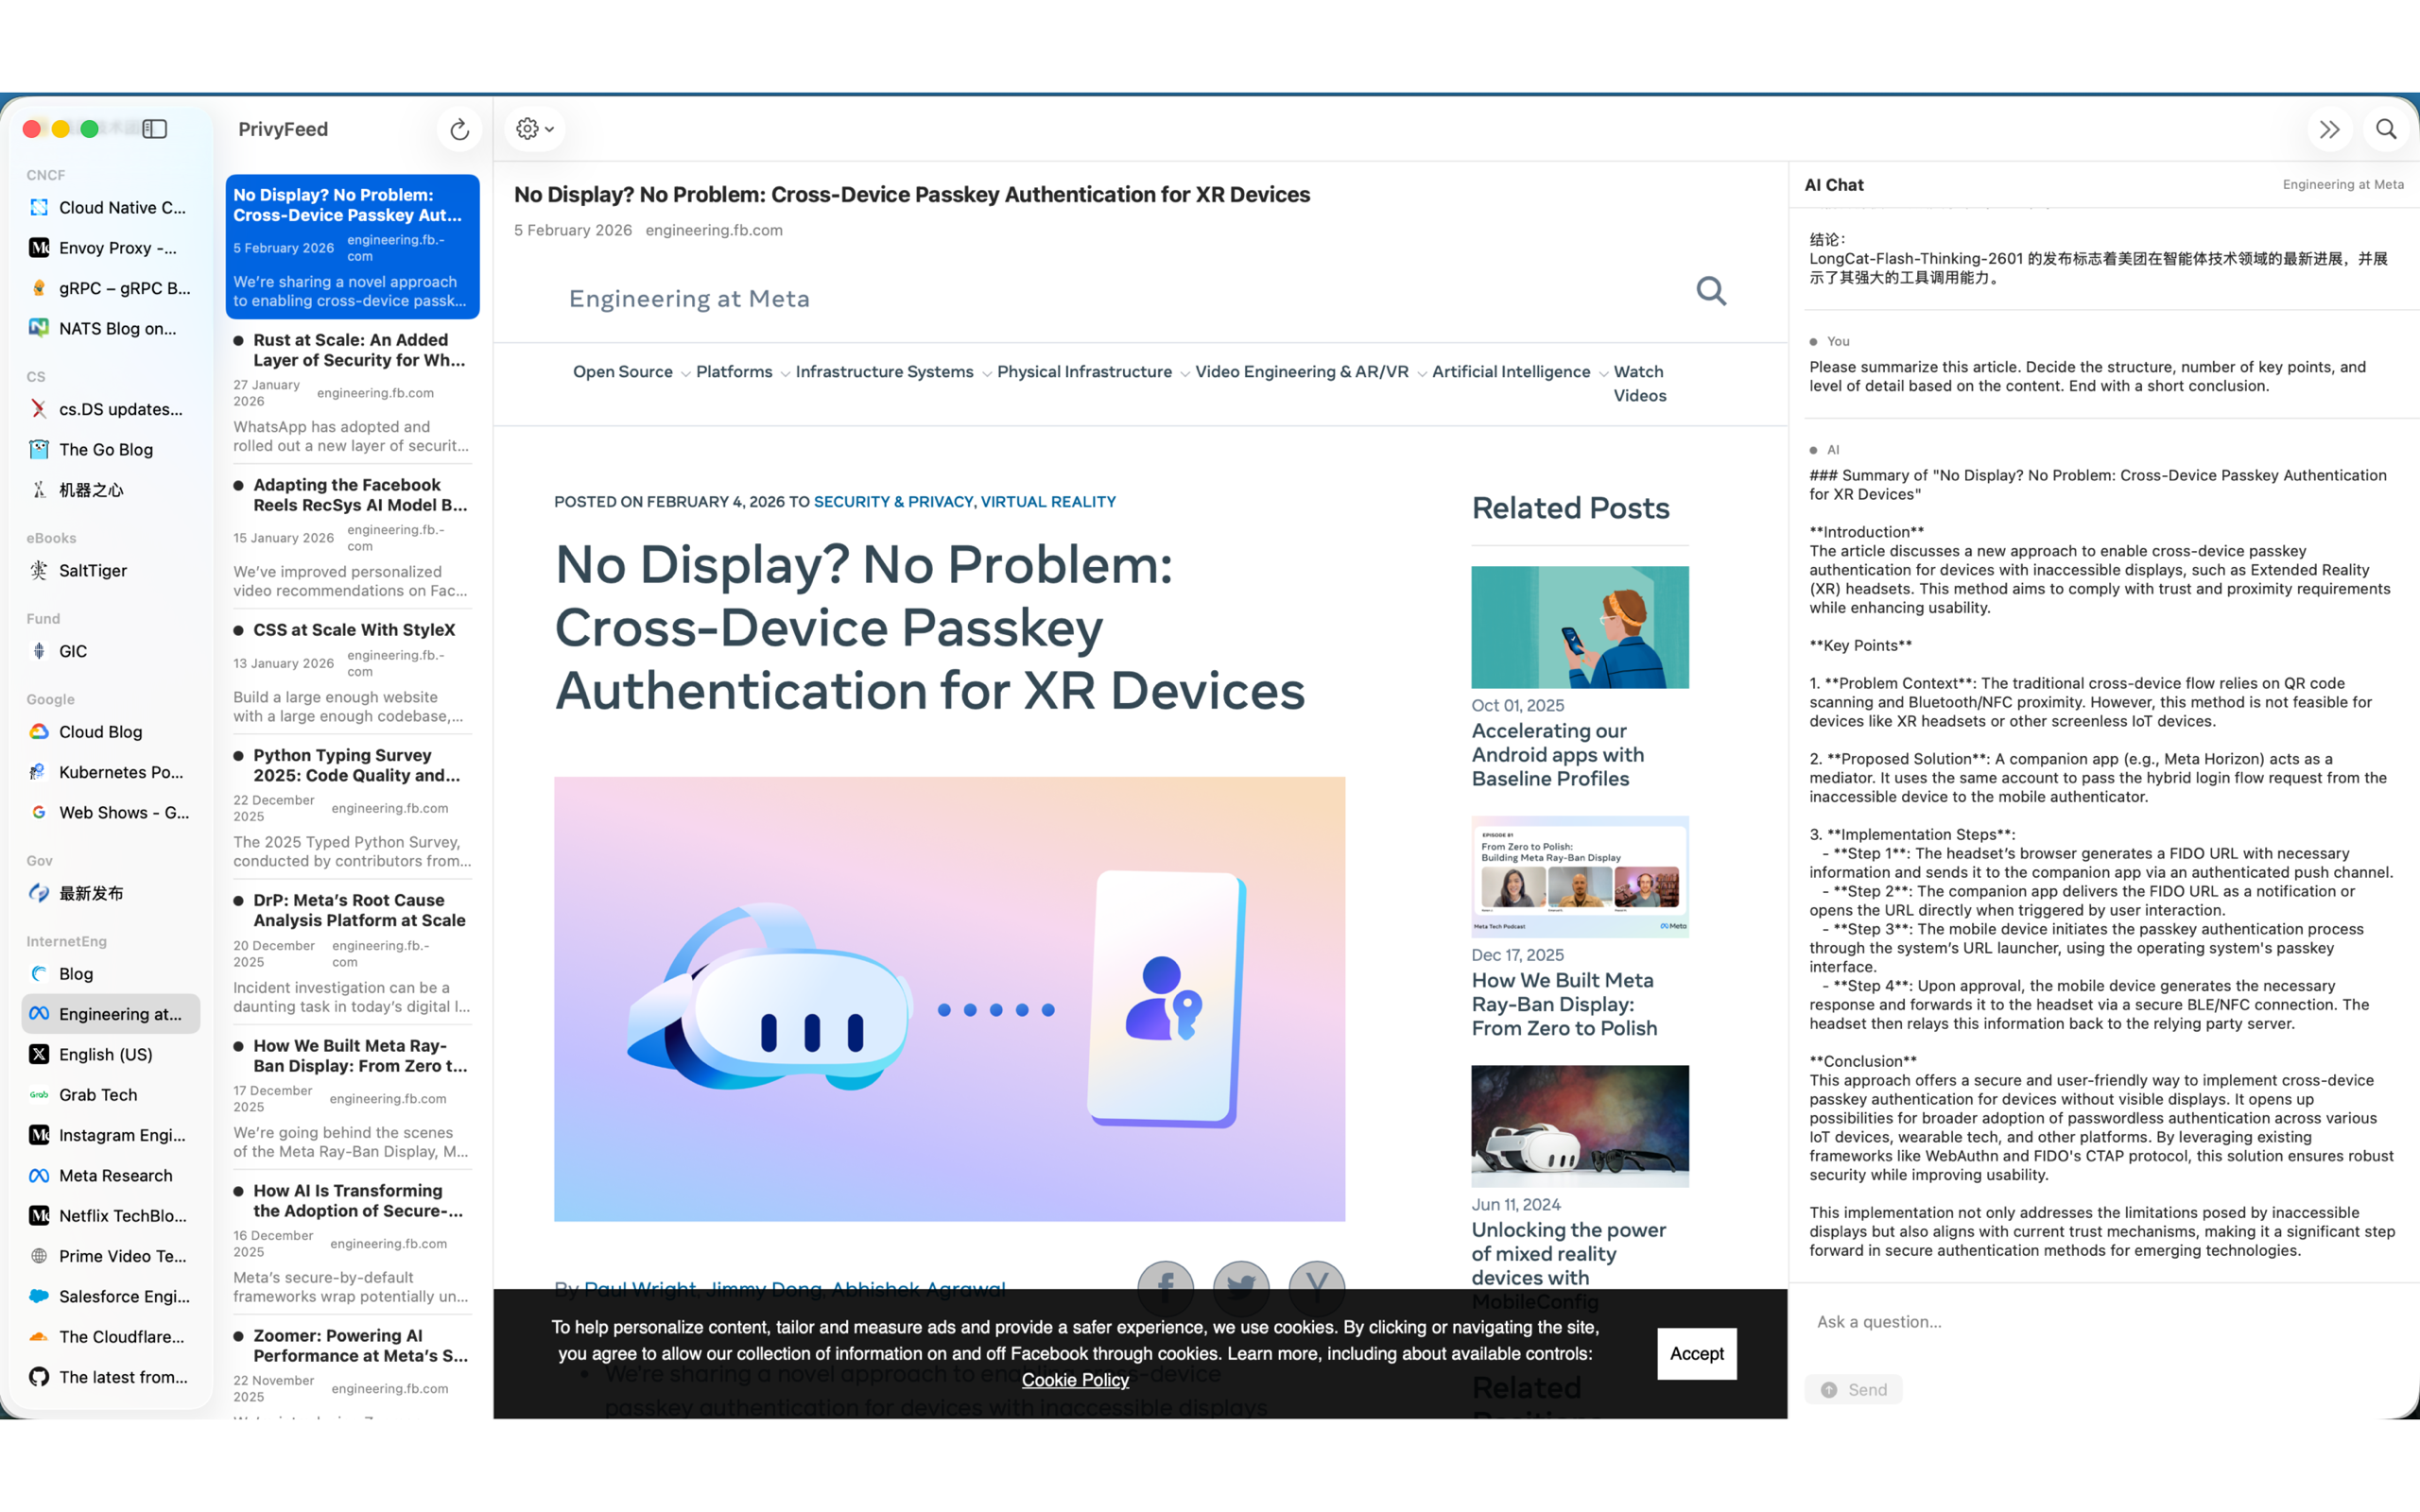Open the Platforms menu item

coord(734,372)
